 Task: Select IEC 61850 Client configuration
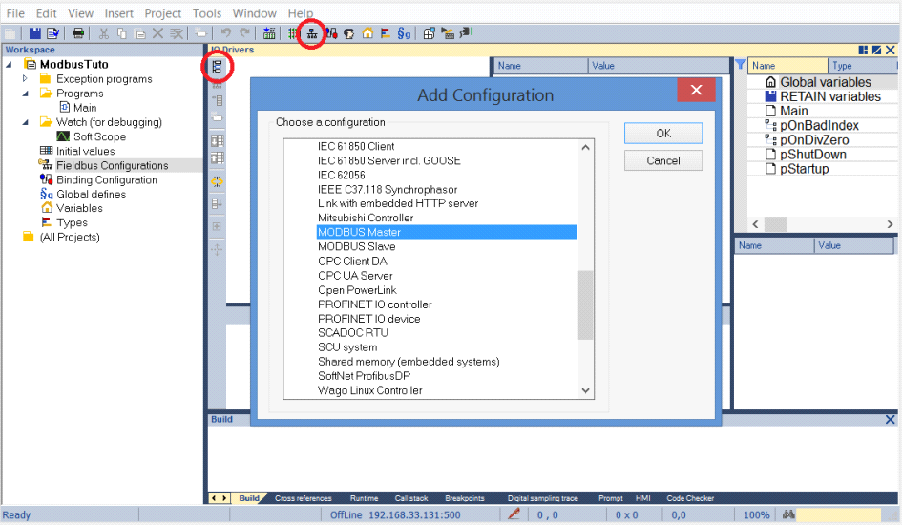coord(356,146)
